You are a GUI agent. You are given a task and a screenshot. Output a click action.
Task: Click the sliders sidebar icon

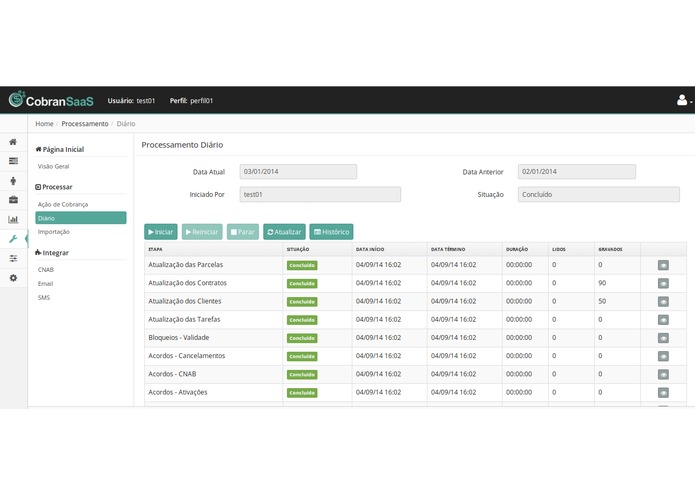pyautogui.click(x=13, y=258)
